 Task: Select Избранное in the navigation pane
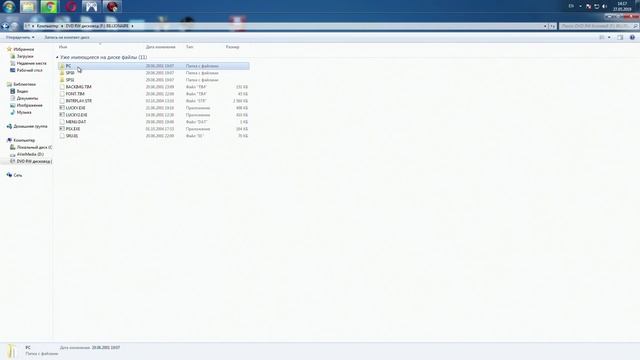(x=24, y=49)
